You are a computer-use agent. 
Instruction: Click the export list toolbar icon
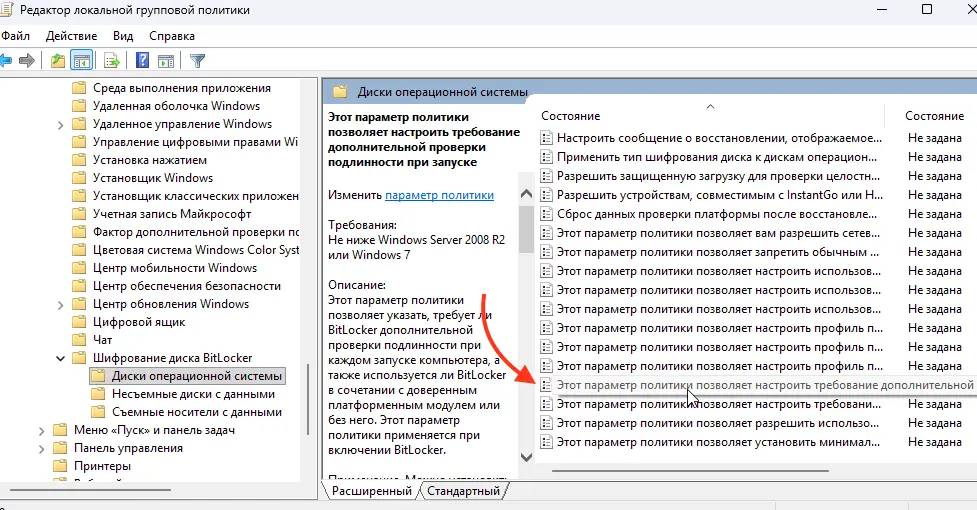[112, 61]
